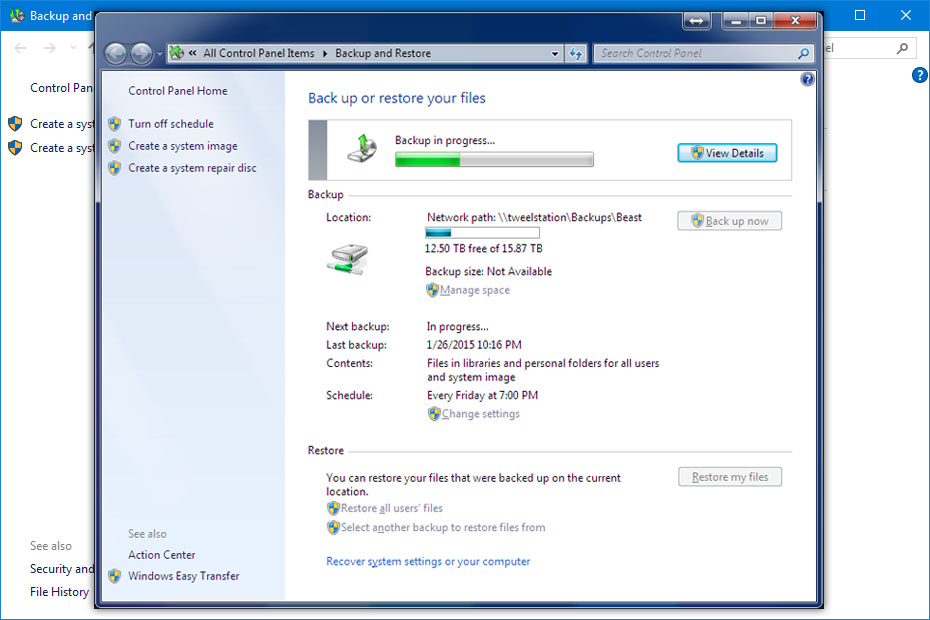This screenshot has height=620, width=930.
Task: Click the search magnifier icon in front window
Action: click(803, 53)
